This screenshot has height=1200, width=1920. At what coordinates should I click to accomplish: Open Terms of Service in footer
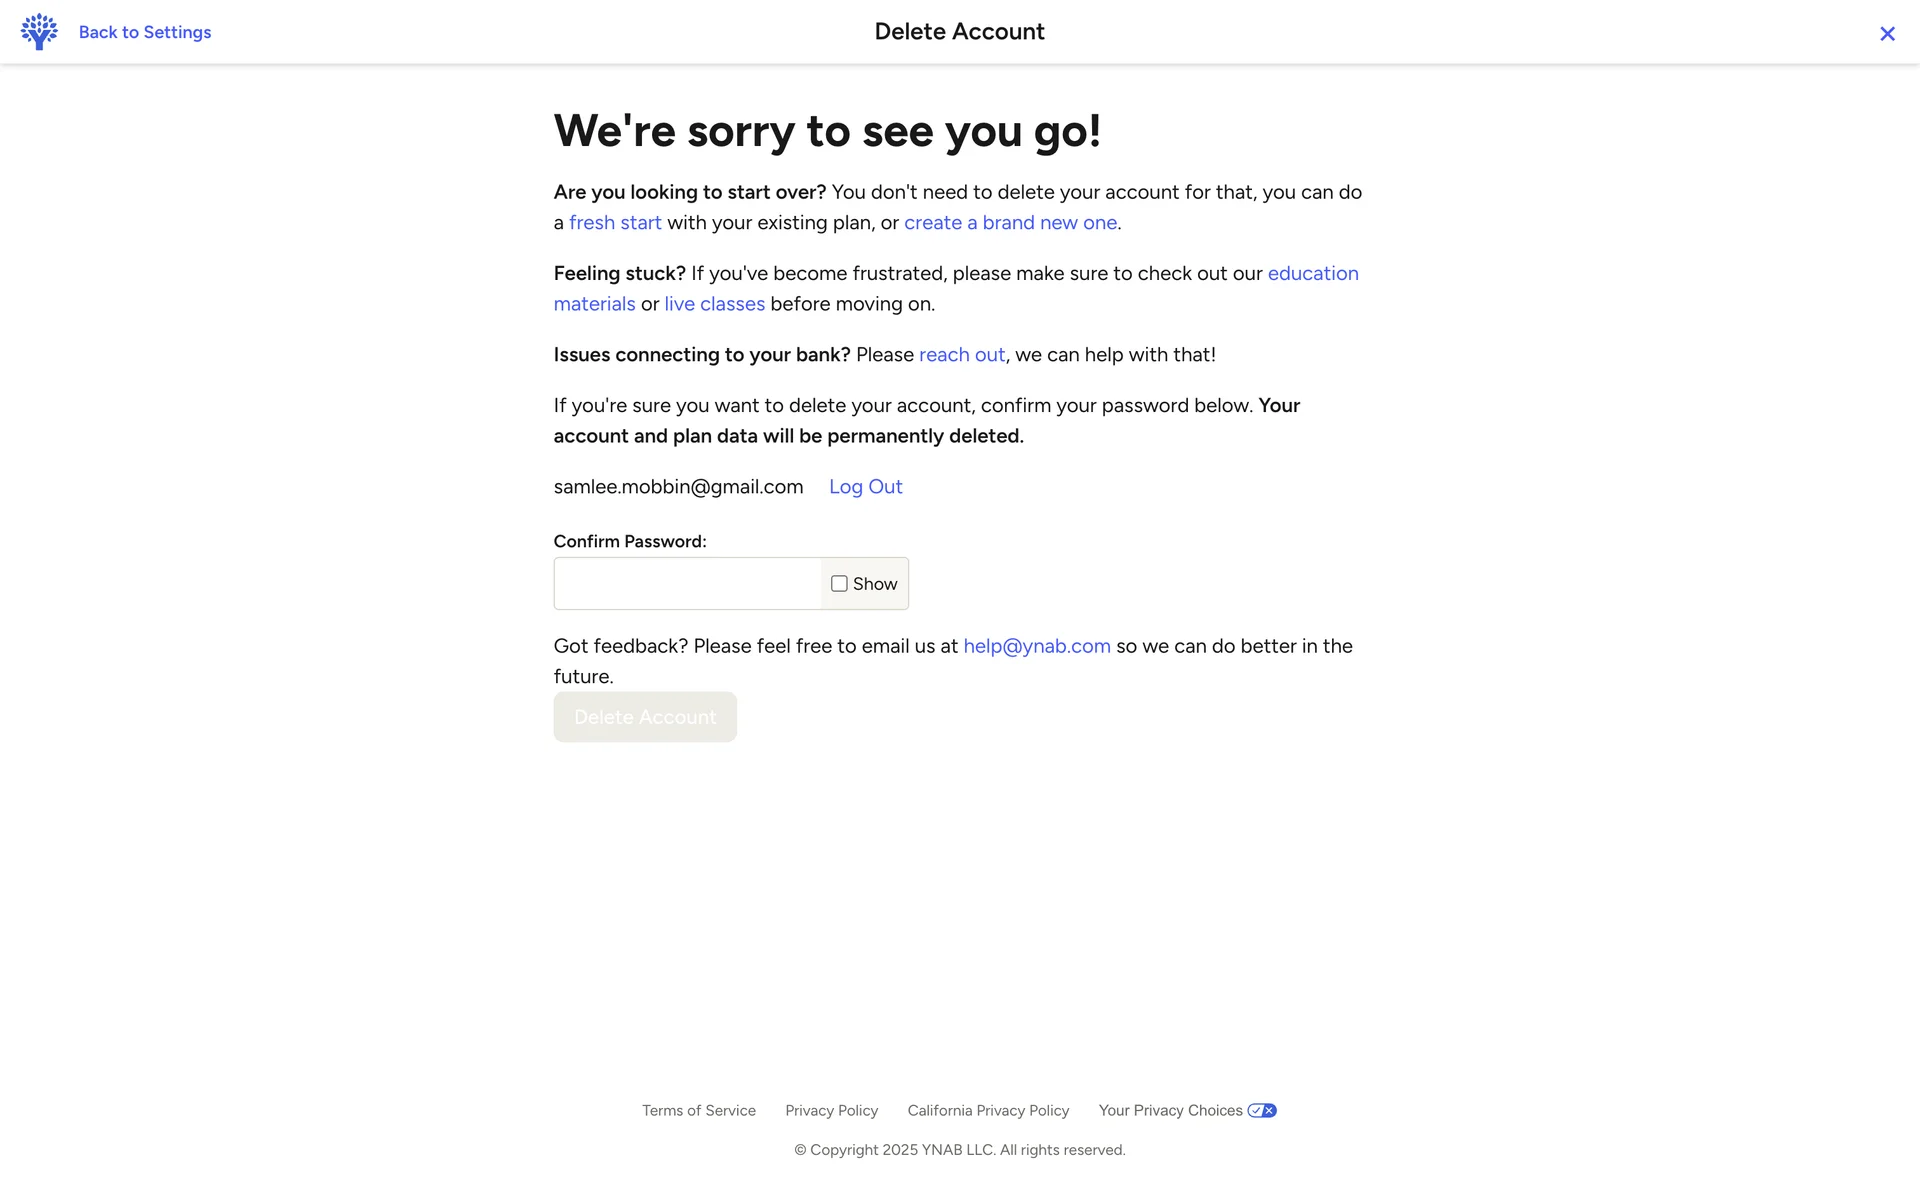point(698,1110)
